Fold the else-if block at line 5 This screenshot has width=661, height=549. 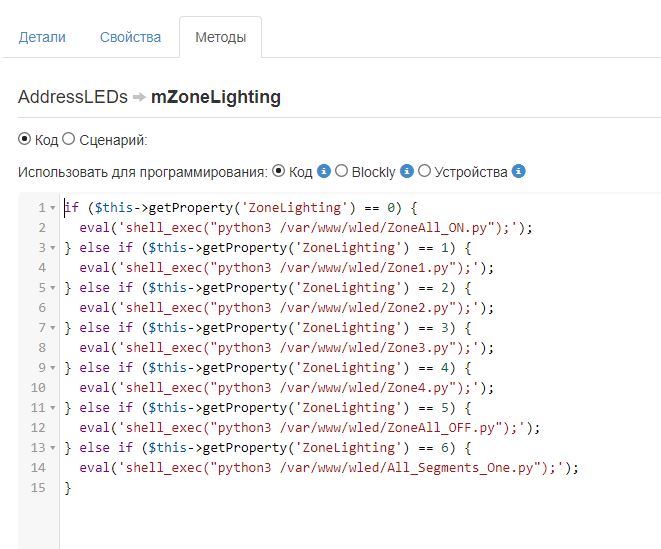tap(52, 288)
